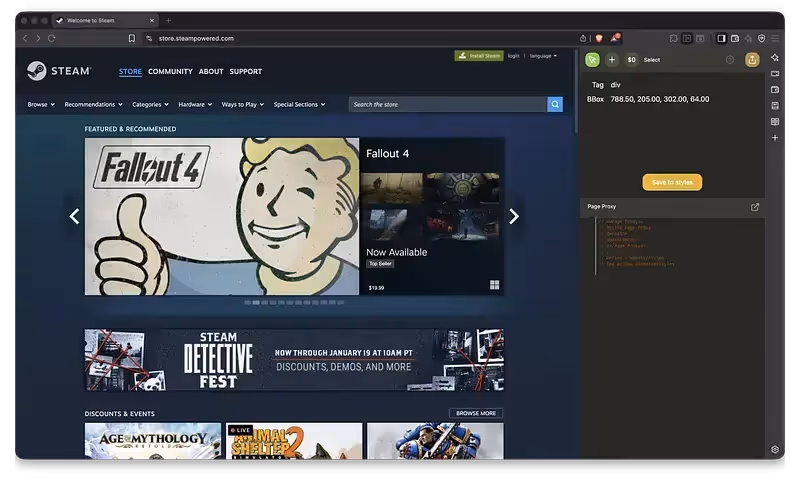This screenshot has width=800, height=478.
Task: Toggle the browser sidebar panel icon
Action: coord(721,38)
